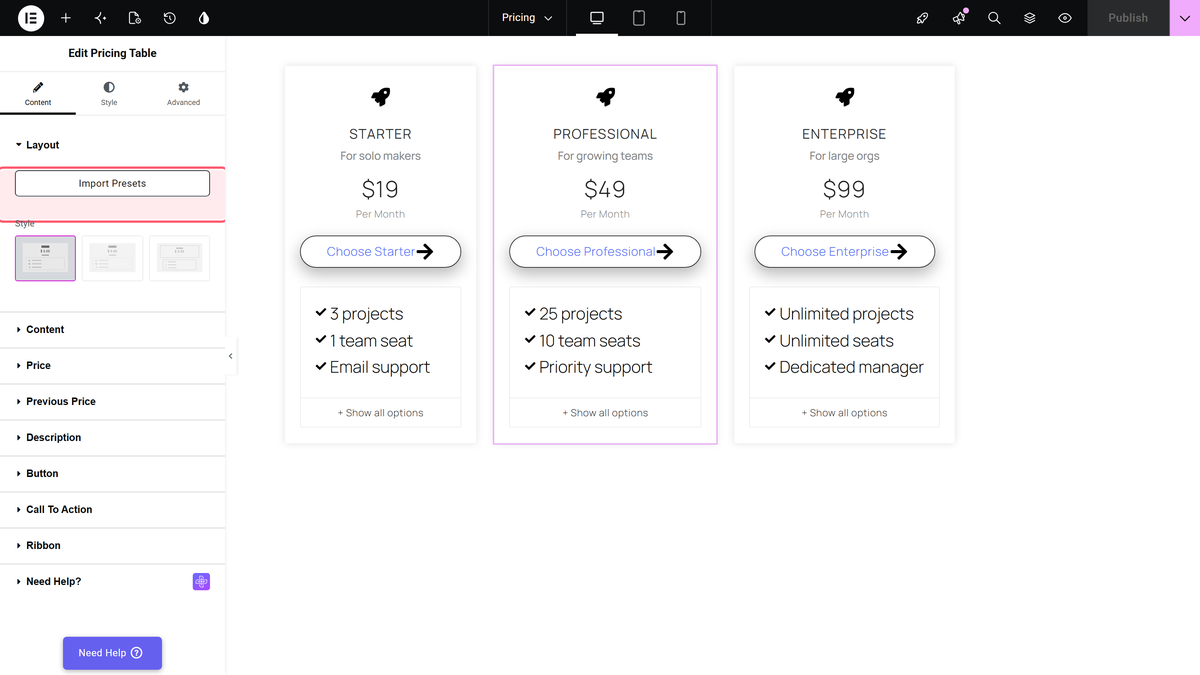Image resolution: width=1200 pixels, height=675 pixels.
Task: Click the '1 team seat' feature line
Action: [x=364, y=341]
